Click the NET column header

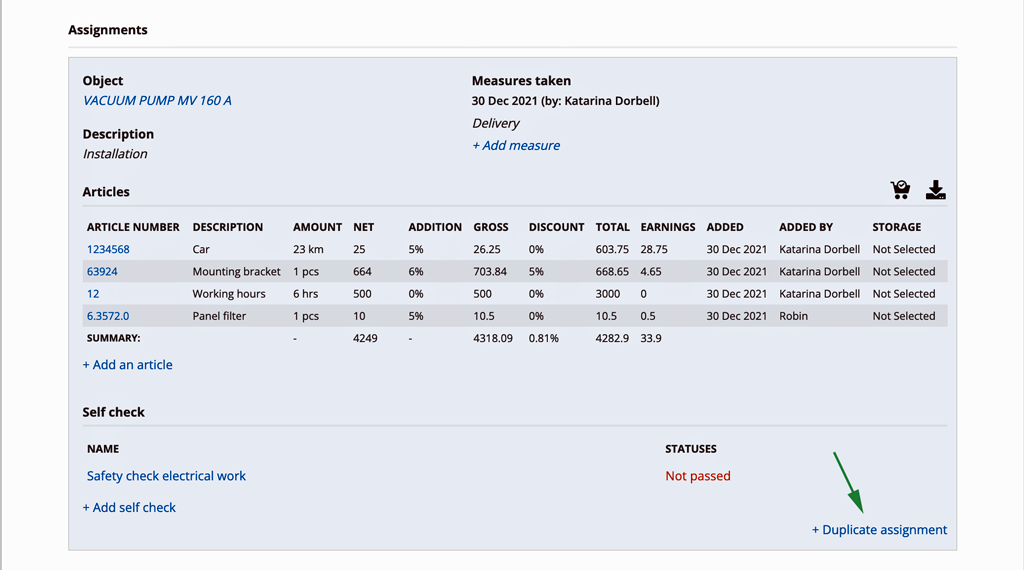(x=363, y=227)
